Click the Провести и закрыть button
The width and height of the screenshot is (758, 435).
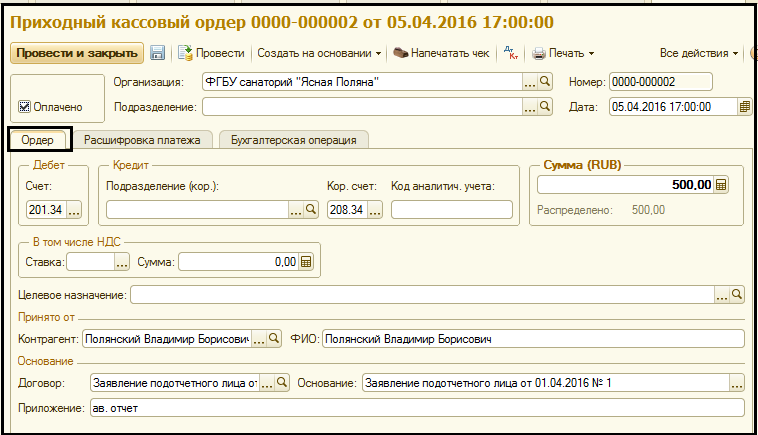77,53
